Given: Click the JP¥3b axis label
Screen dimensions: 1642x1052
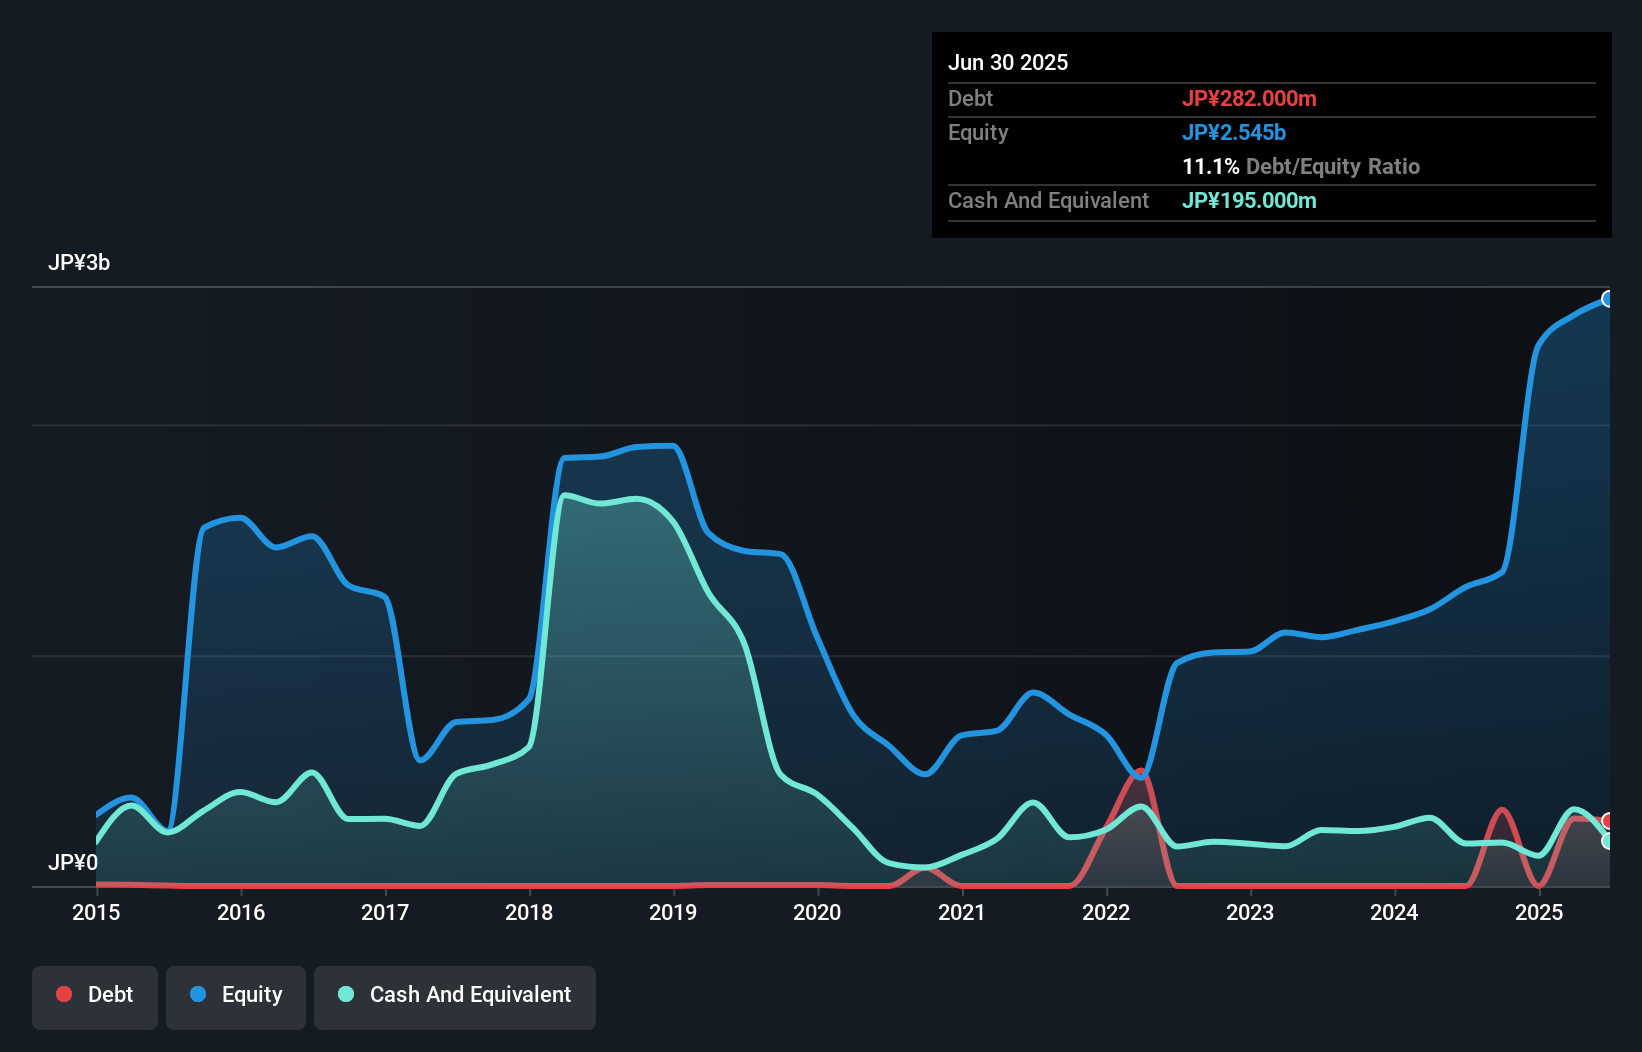Looking at the screenshot, I should pos(80,263).
